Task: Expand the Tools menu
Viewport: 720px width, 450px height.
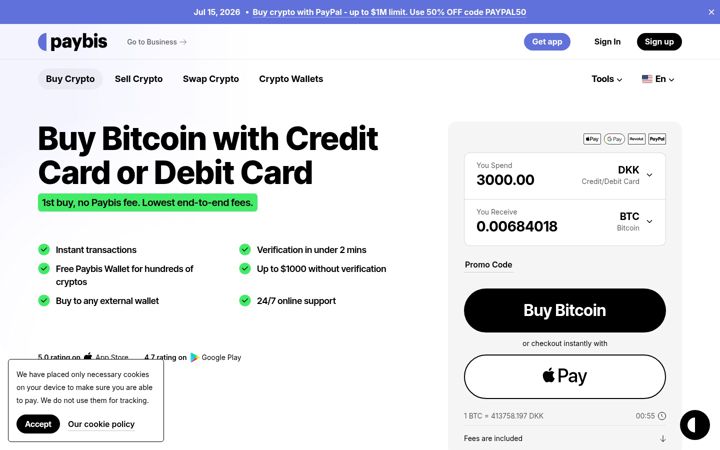Action: tap(607, 79)
